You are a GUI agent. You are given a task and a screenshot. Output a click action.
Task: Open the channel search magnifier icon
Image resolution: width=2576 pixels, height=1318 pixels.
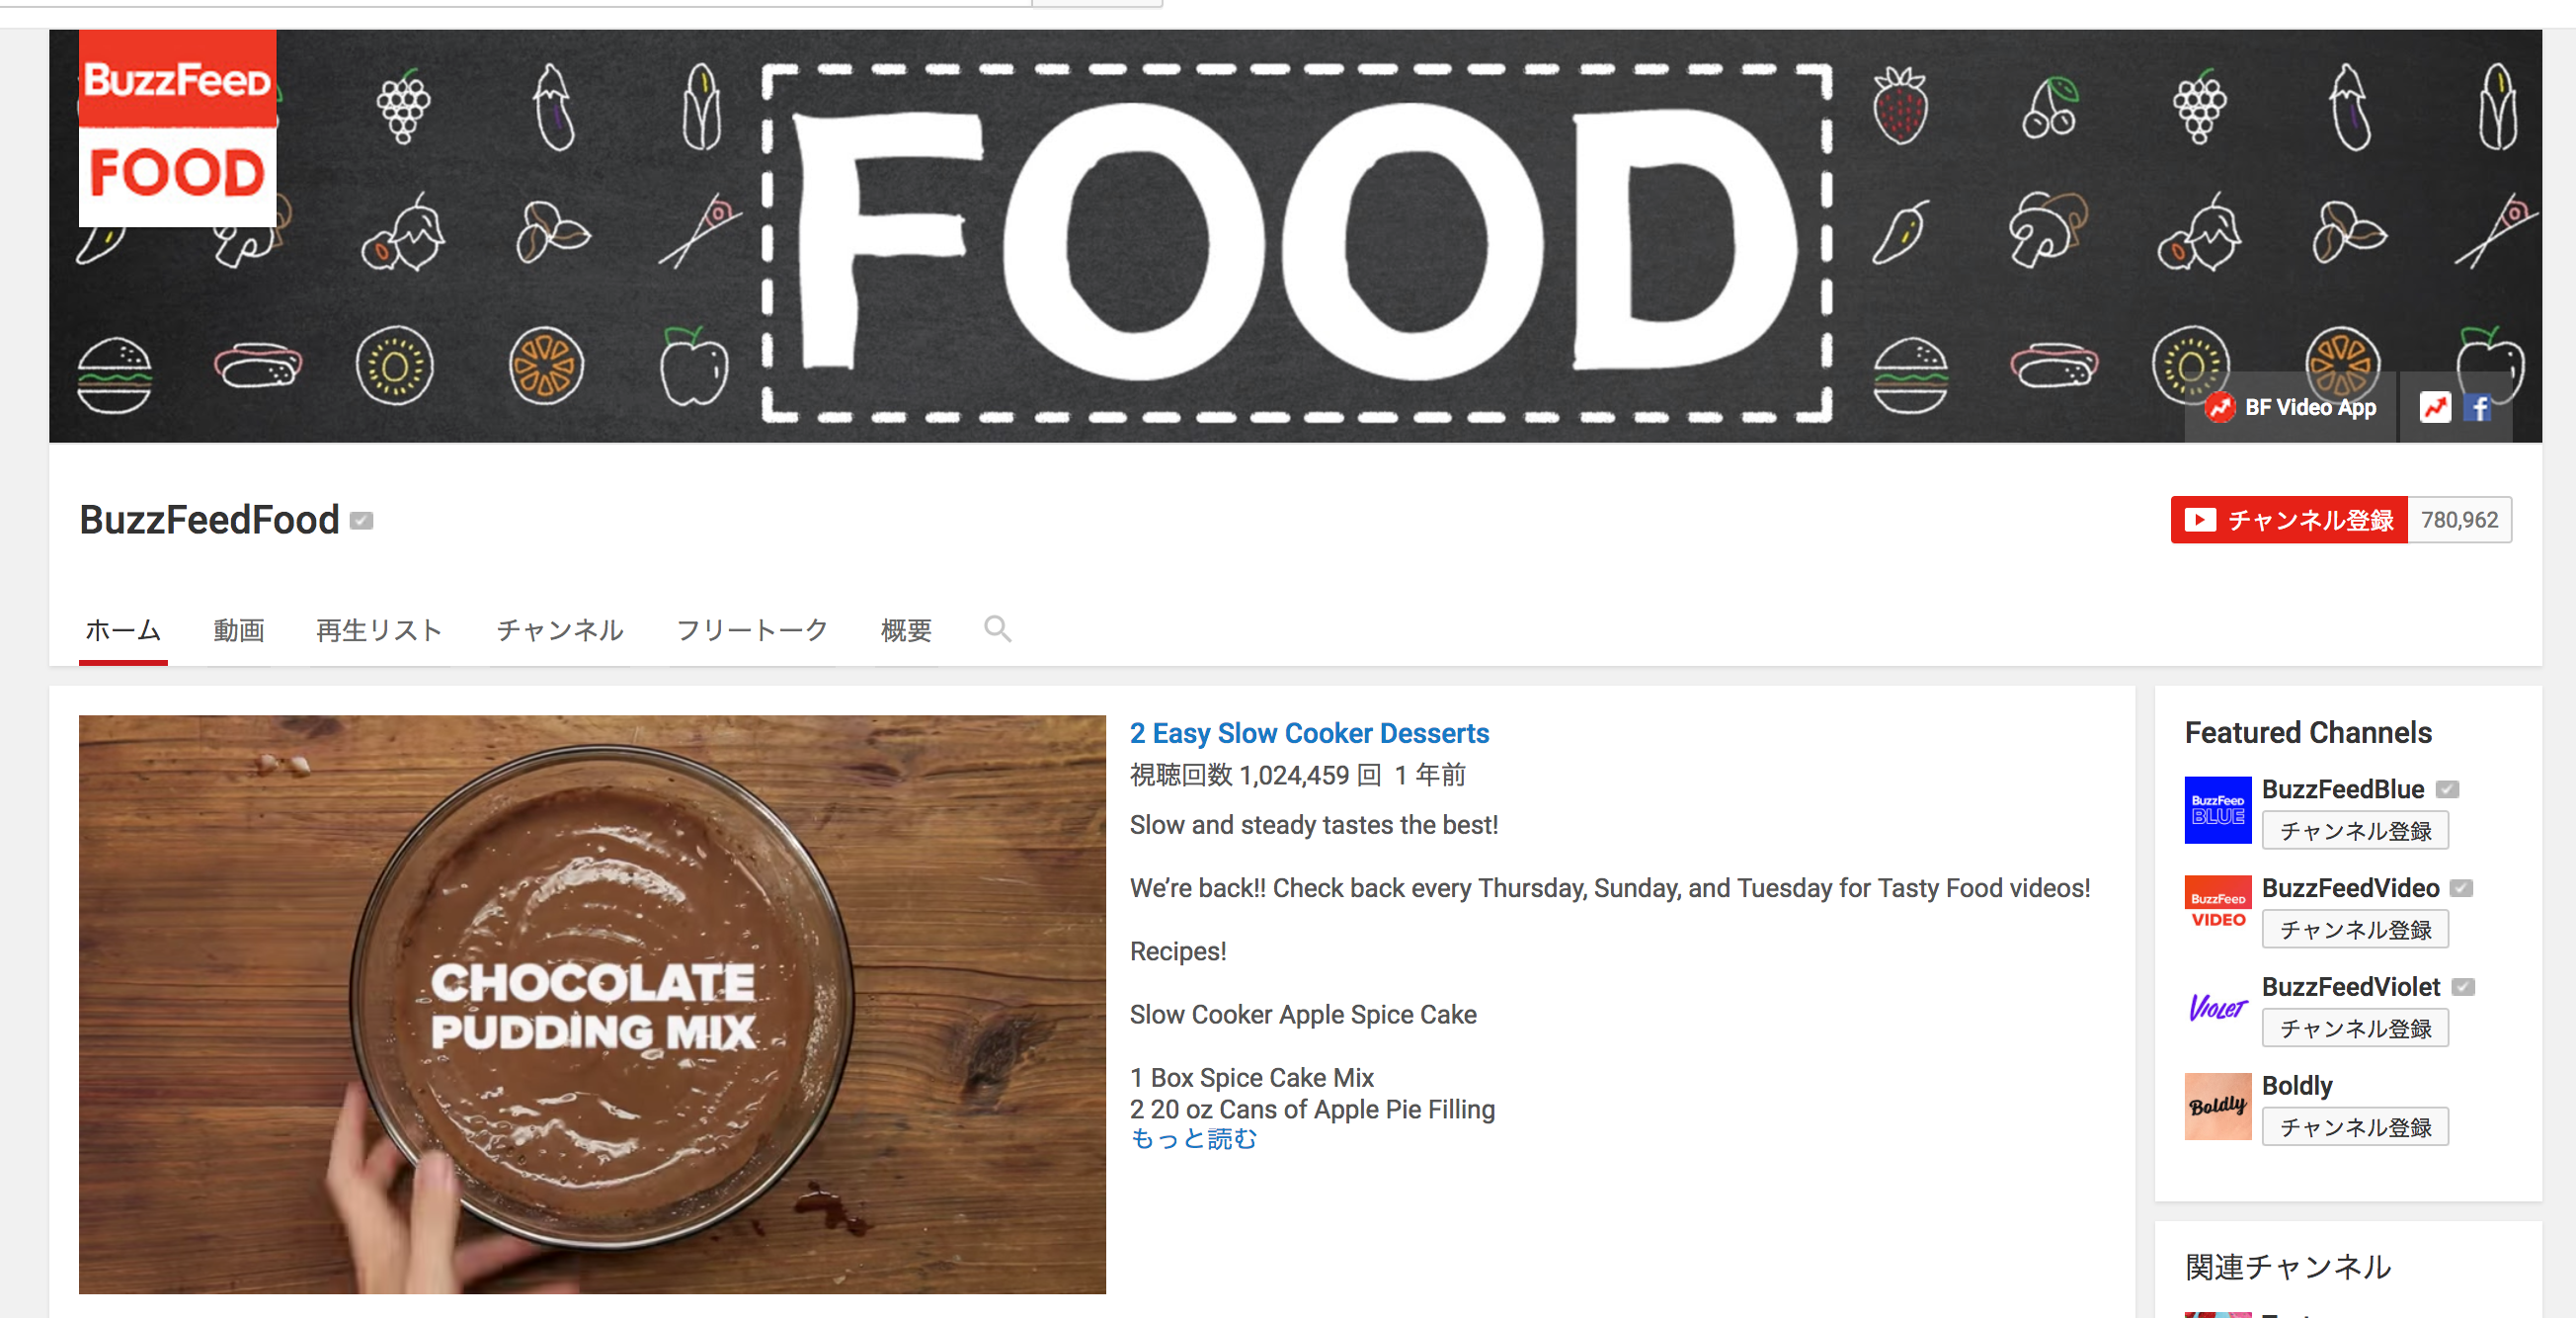coord(997,629)
